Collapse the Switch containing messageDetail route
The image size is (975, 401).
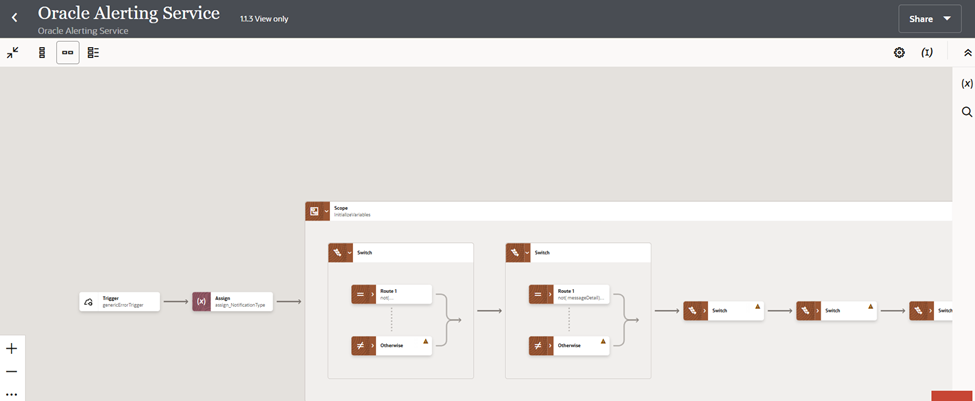click(527, 253)
